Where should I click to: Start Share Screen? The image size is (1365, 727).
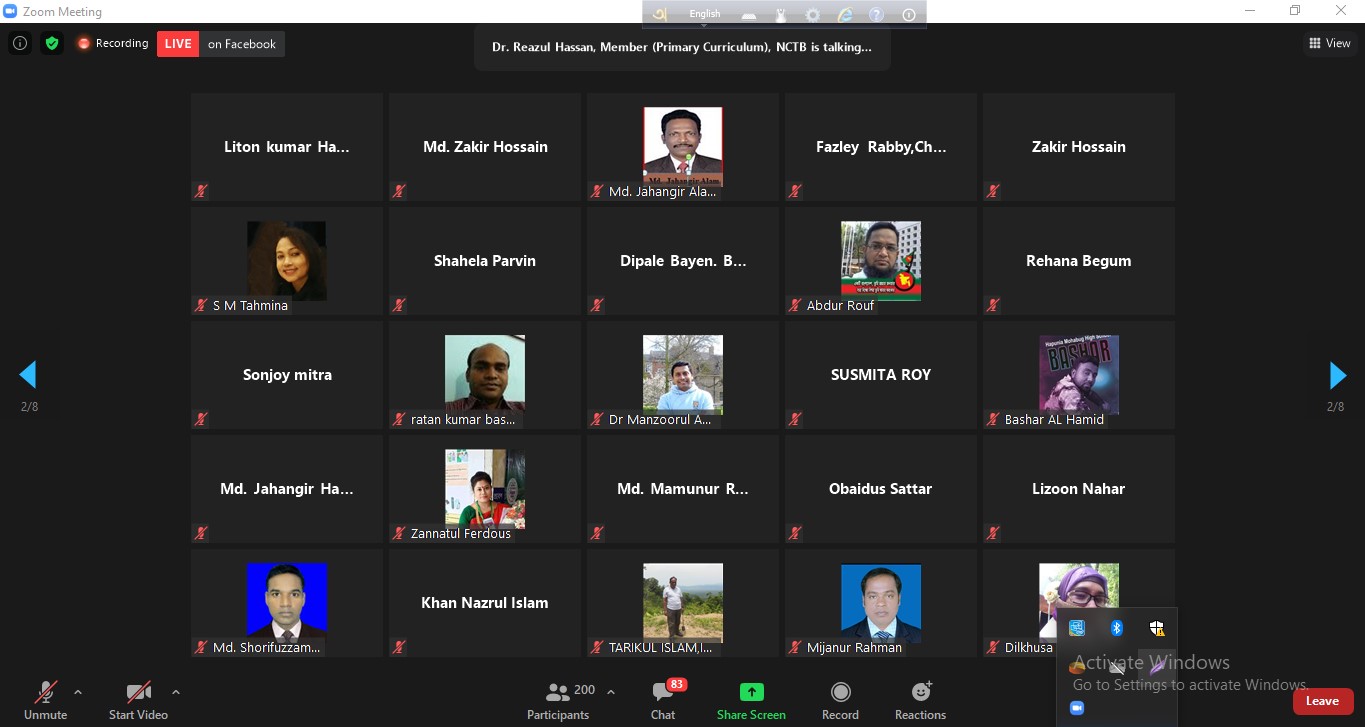coord(751,701)
